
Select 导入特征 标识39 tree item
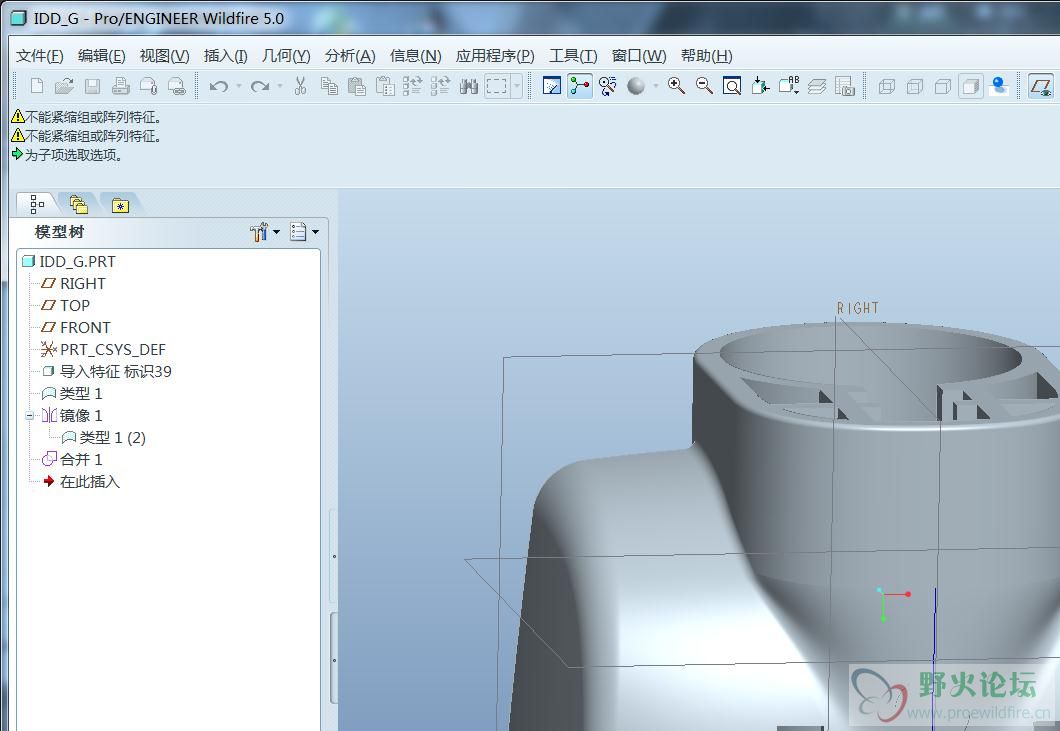106,371
